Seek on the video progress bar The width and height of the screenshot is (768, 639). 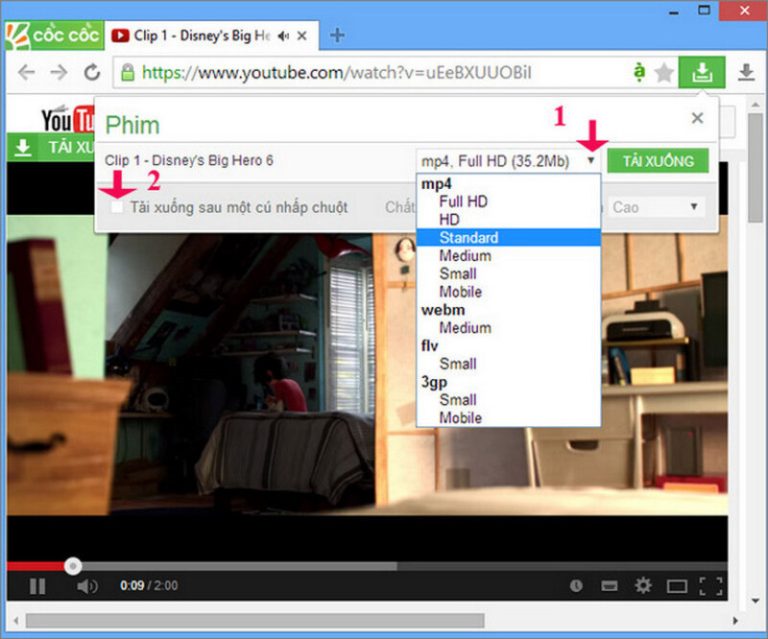(x=367, y=567)
